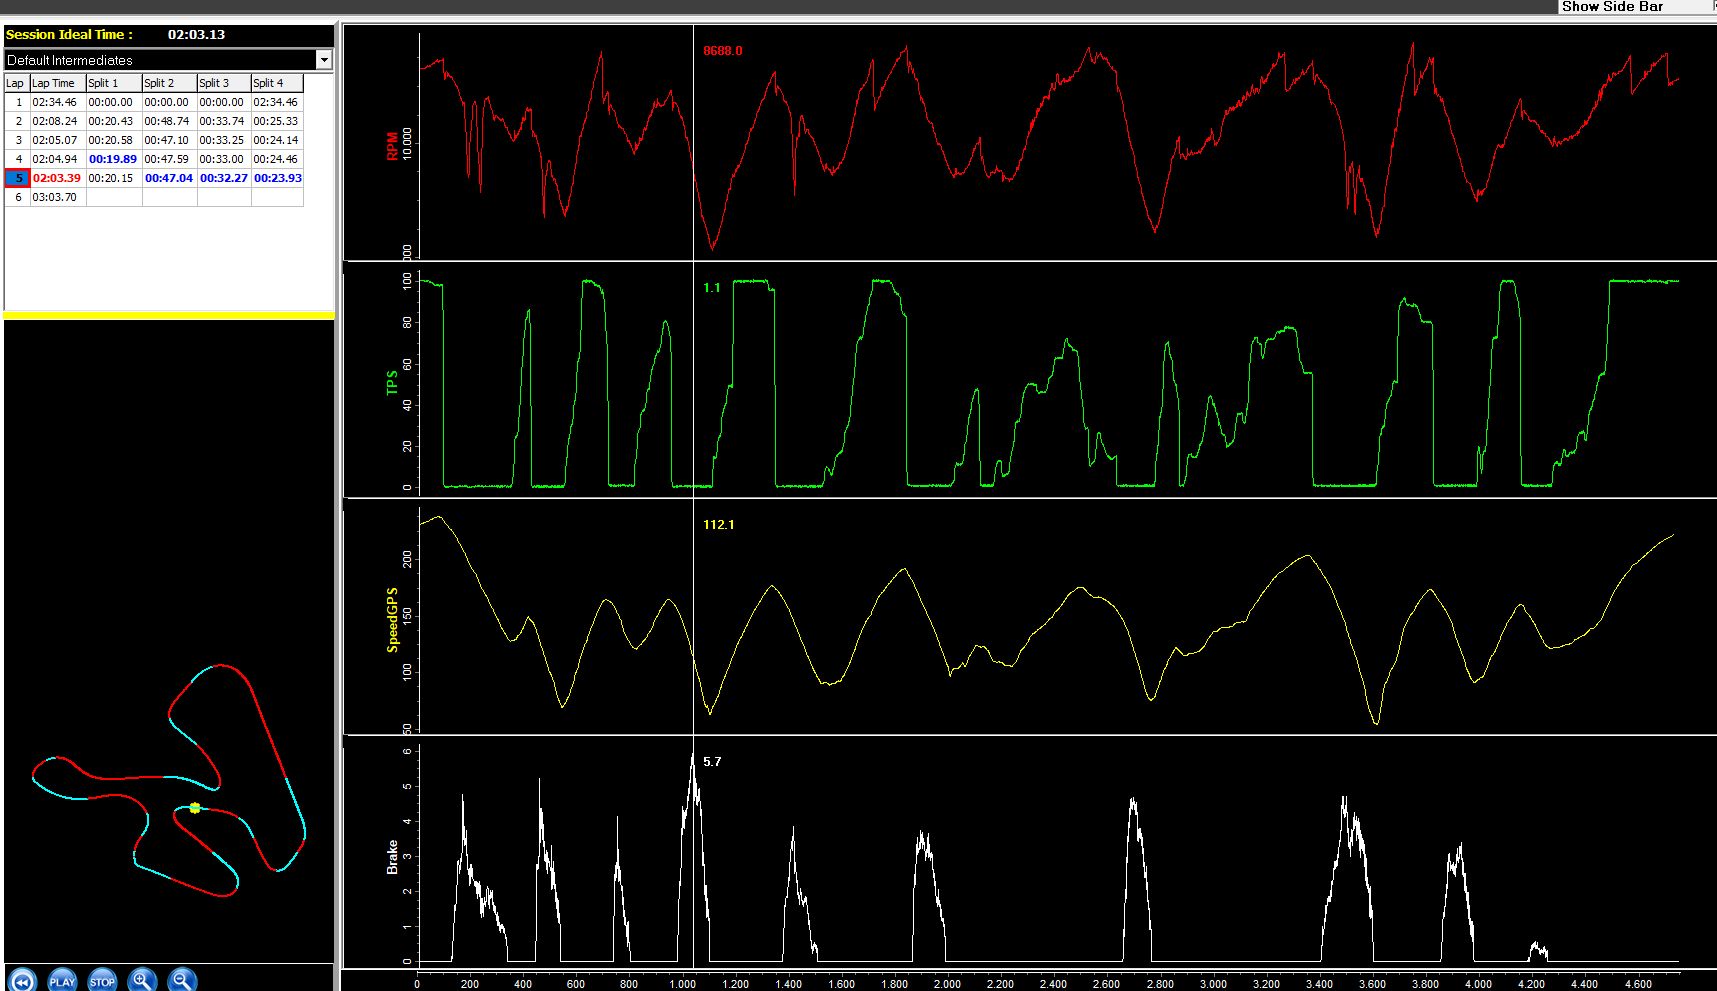This screenshot has height=991, width=1717.
Task: Click the Split 1 column header
Action: [x=112, y=83]
